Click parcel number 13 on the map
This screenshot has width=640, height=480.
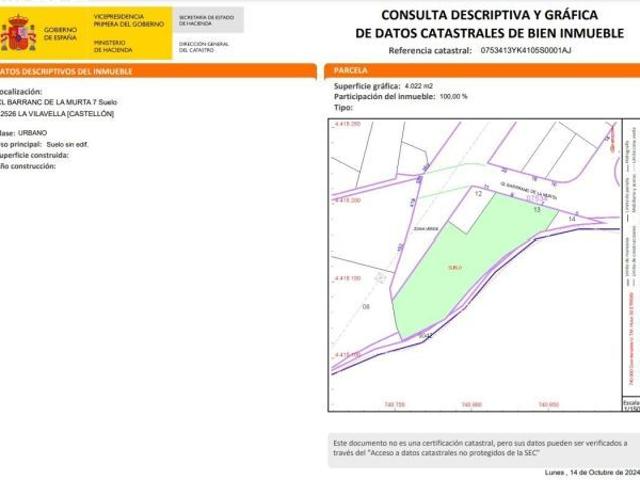coord(537,209)
